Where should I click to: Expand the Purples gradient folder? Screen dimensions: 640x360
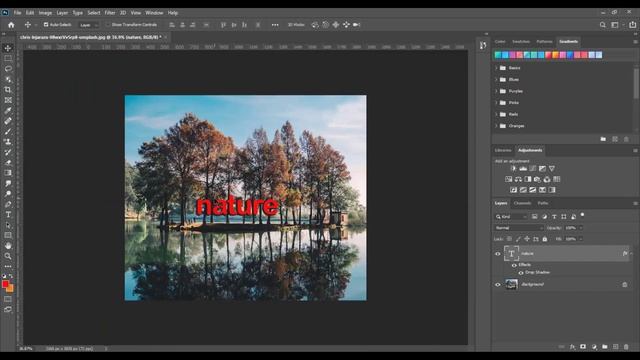click(496, 91)
